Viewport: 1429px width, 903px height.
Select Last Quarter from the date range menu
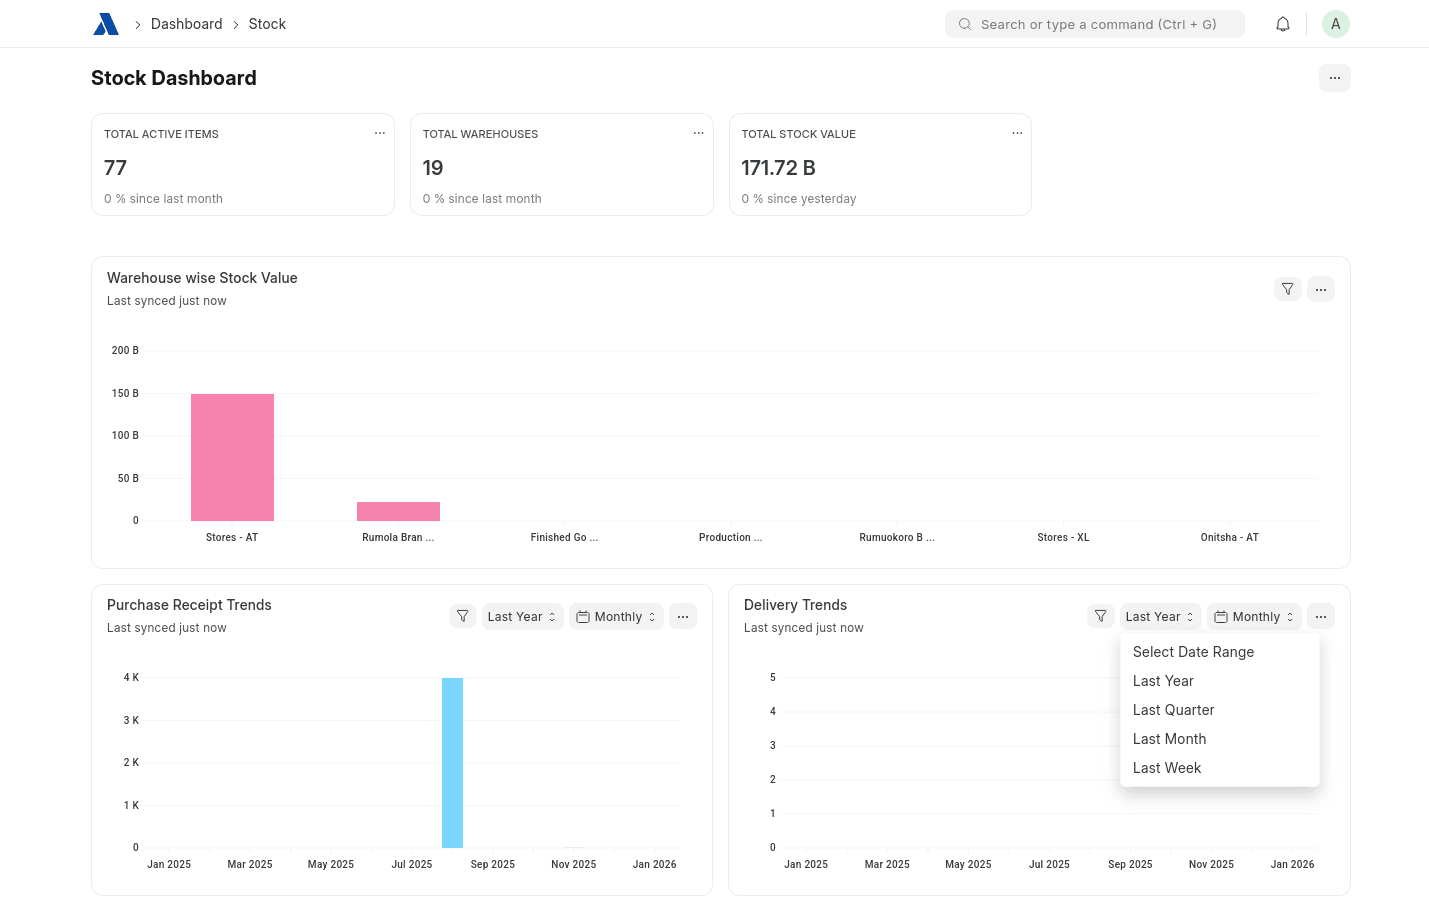(x=1173, y=710)
